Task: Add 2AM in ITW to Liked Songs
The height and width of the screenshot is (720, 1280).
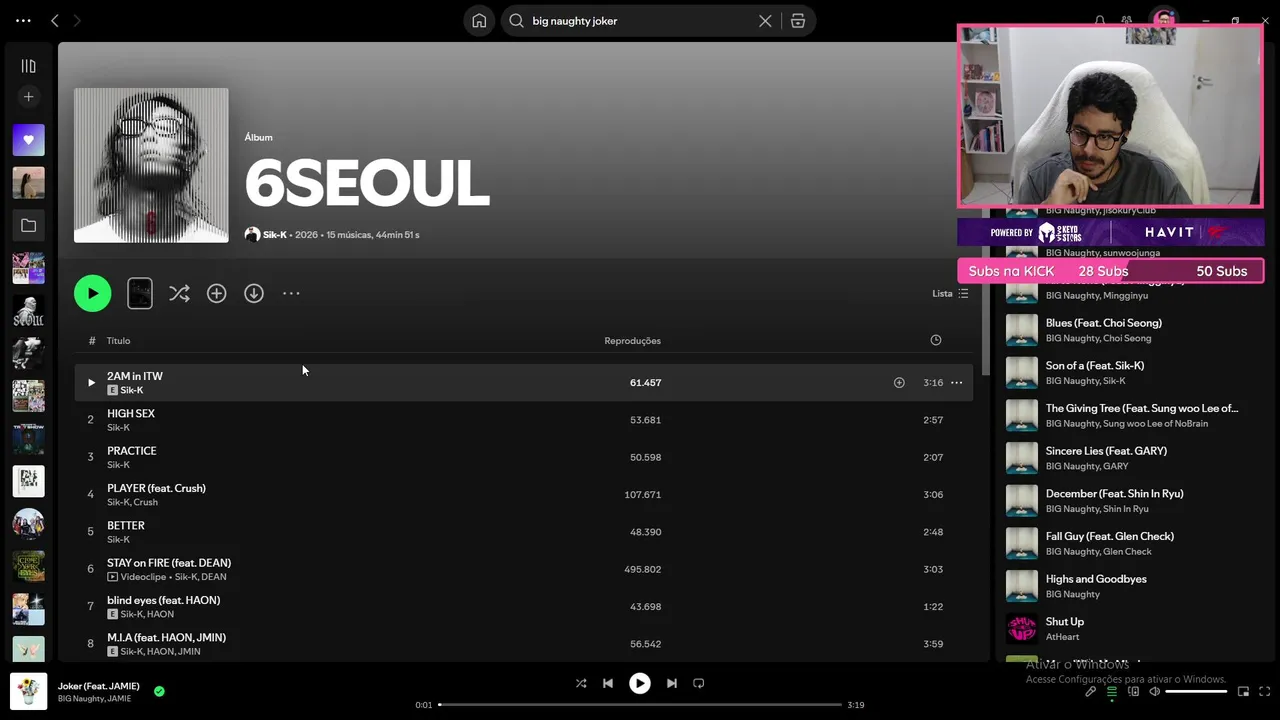Action: tap(899, 382)
